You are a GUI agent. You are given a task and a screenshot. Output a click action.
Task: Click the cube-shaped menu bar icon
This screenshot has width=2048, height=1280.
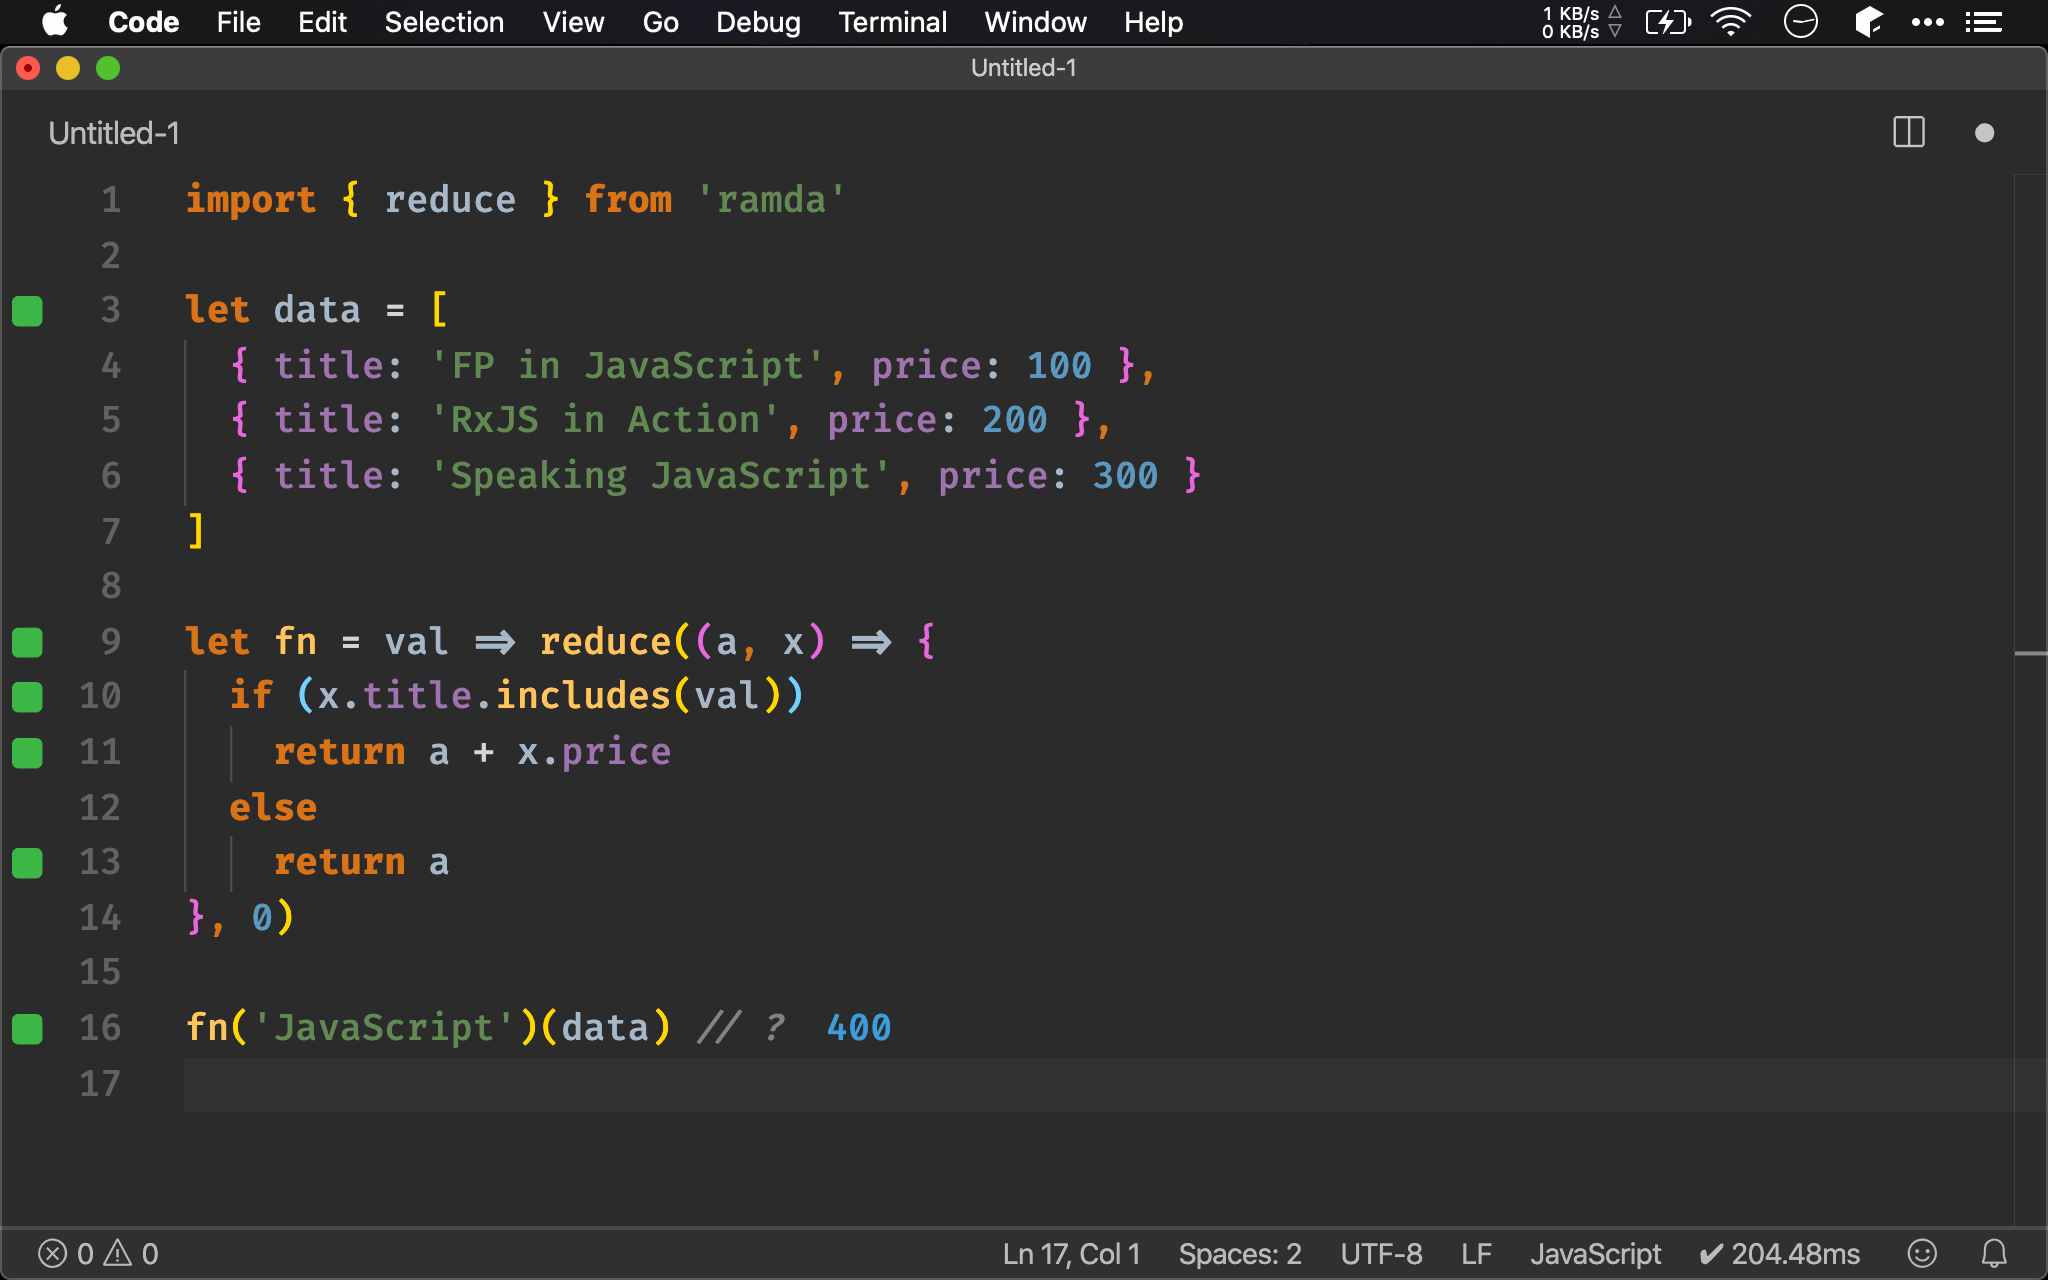coord(1868,22)
